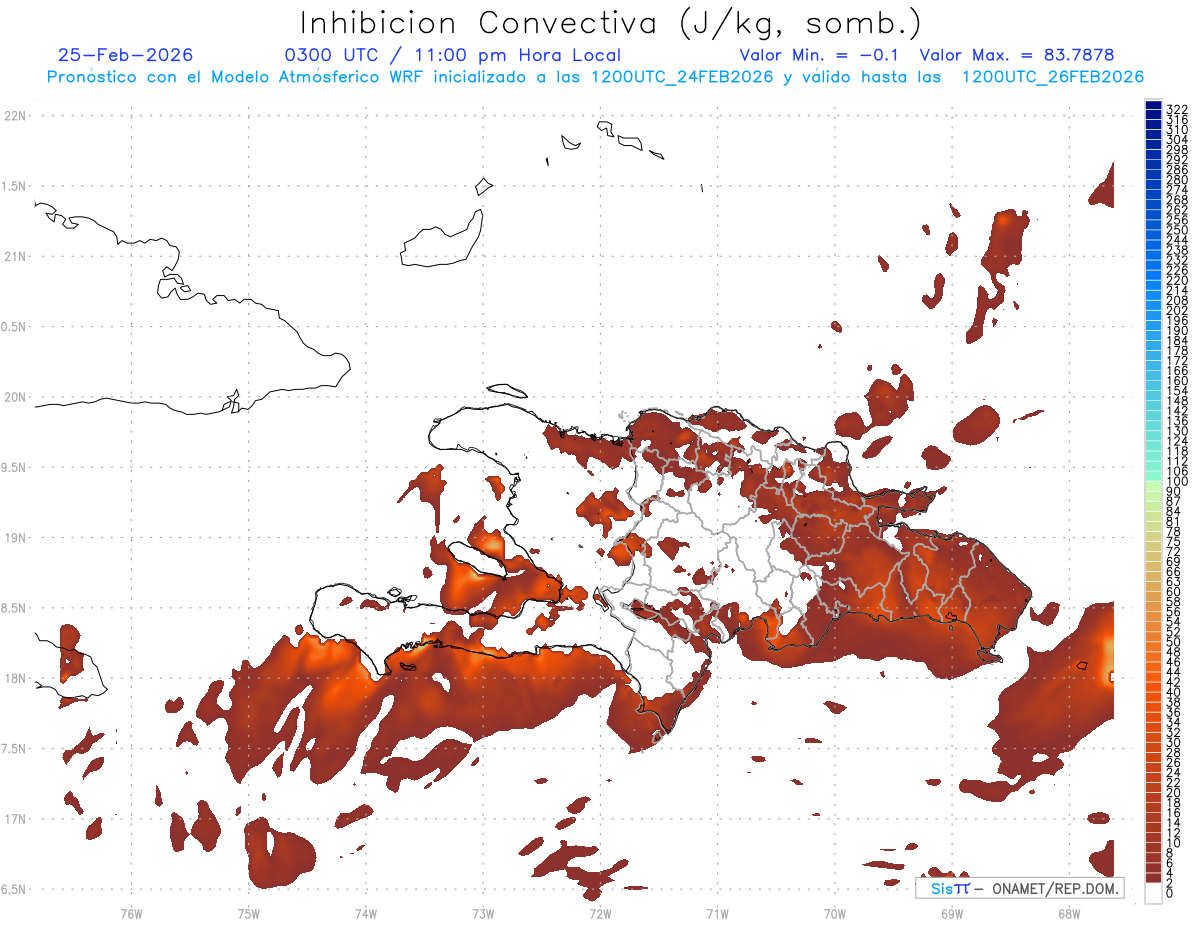The height and width of the screenshot is (927, 1200).
Task: Click the '100' label on the colorbar
Action: coord(1177,481)
